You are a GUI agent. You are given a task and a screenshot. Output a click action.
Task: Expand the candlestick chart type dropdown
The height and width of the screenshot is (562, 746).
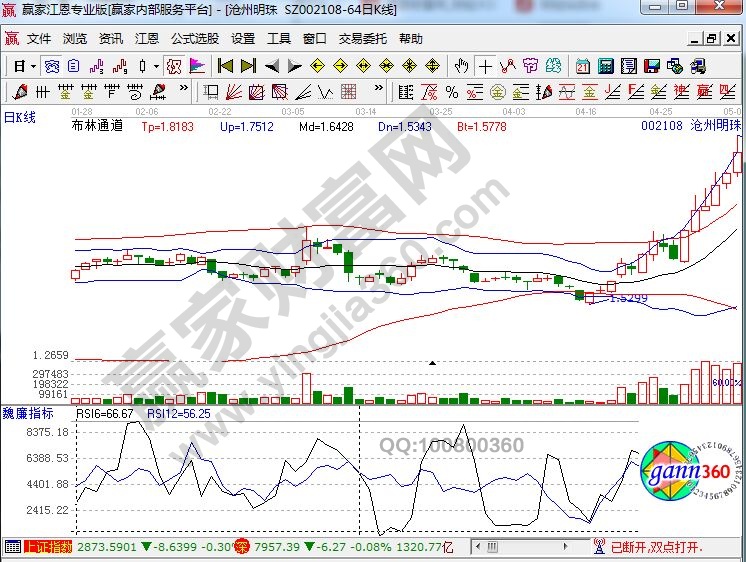(155, 66)
